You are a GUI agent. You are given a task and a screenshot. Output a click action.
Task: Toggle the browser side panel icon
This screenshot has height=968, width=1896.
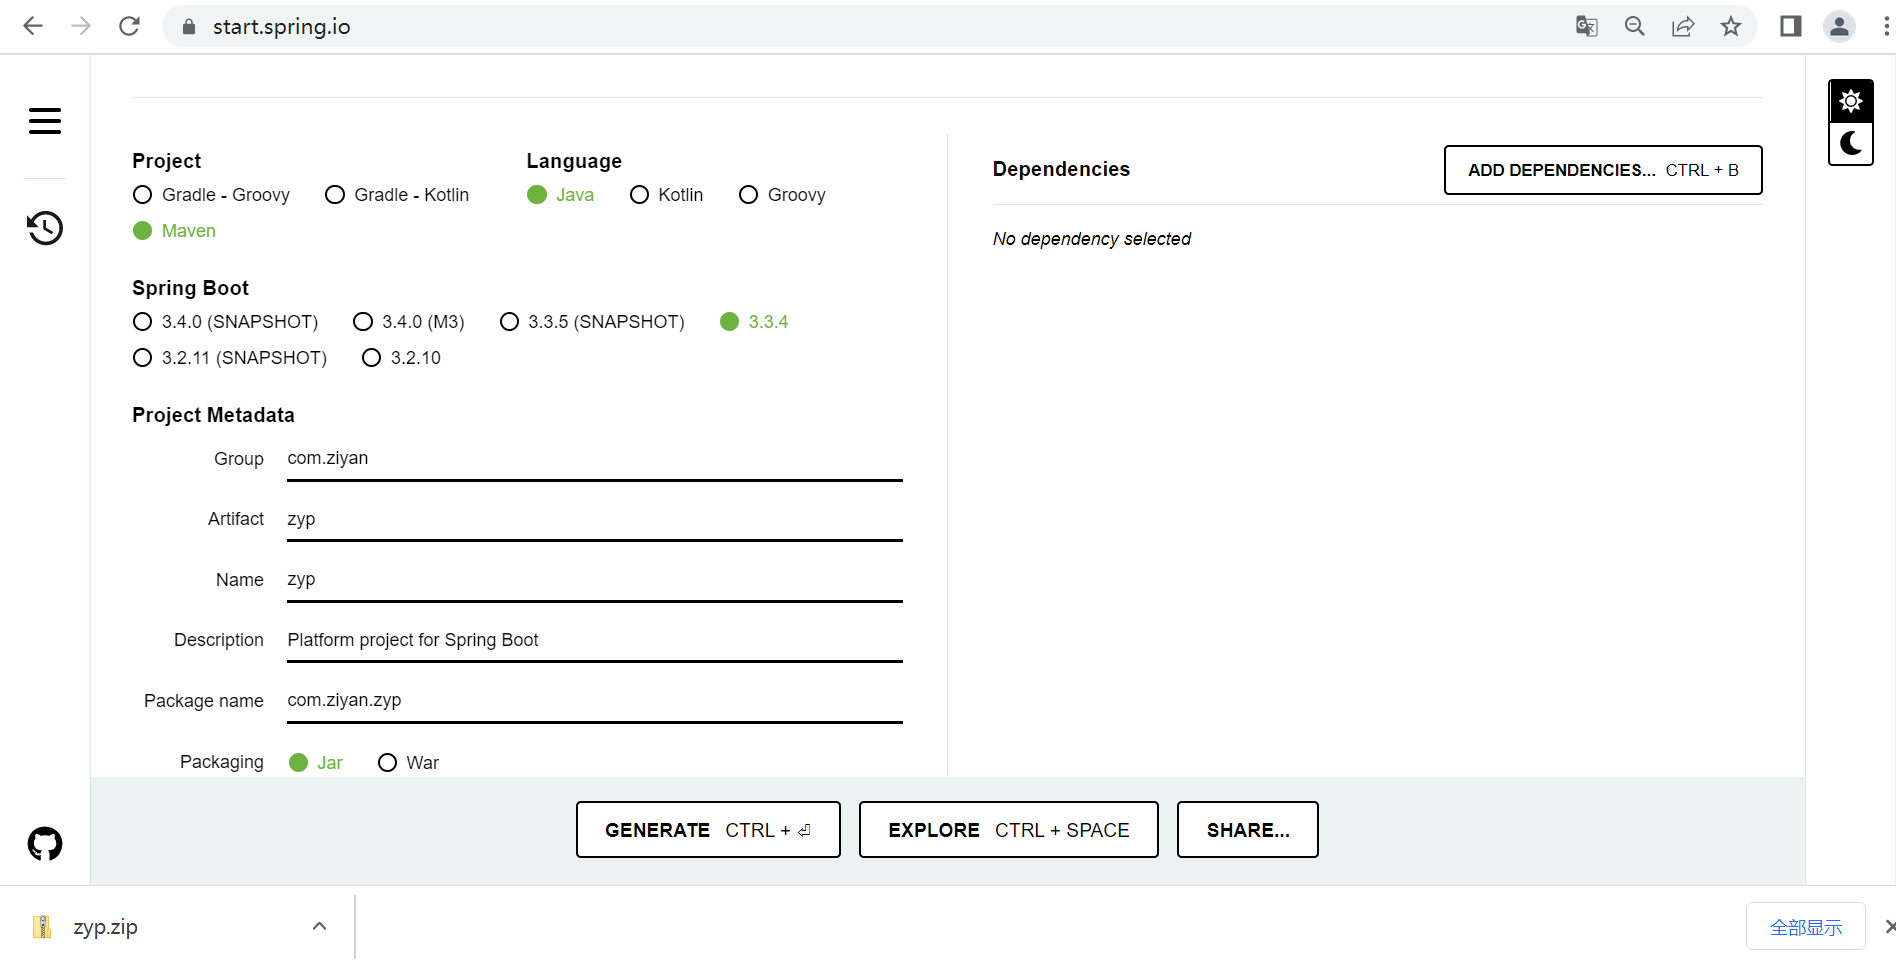pyautogui.click(x=1791, y=26)
